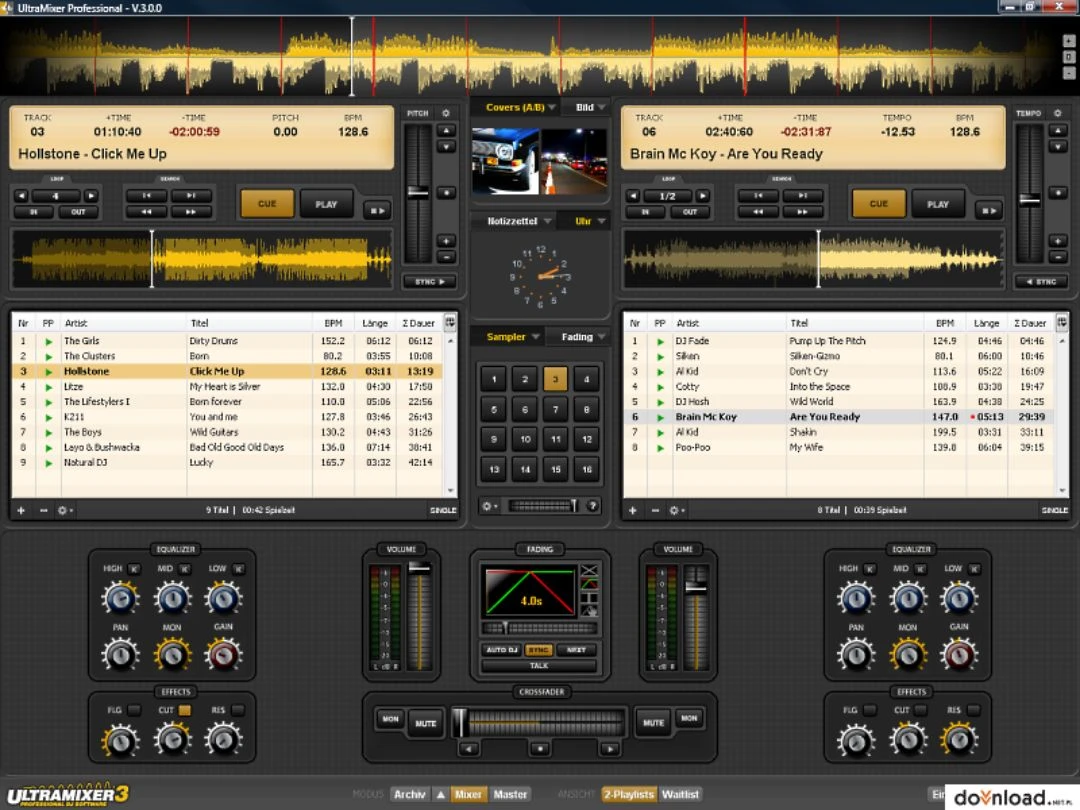Click the left deck fast-forward search icon

click(x=191, y=212)
